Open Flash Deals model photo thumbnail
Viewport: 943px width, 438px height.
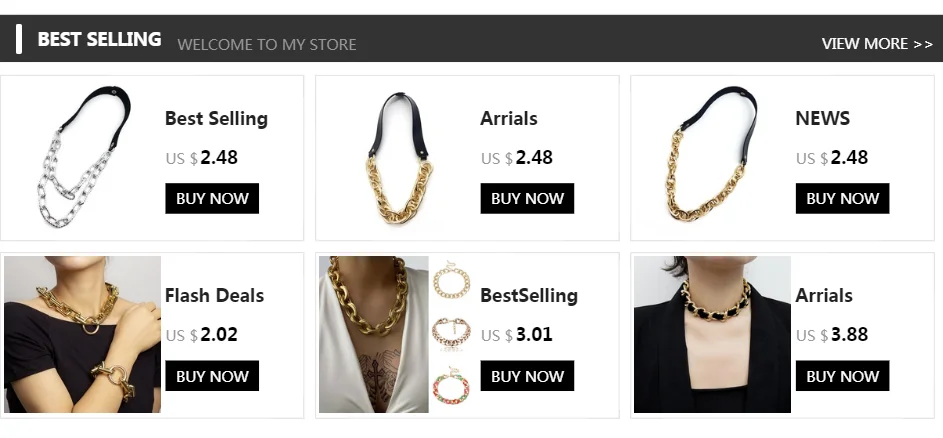pyautogui.click(x=82, y=335)
